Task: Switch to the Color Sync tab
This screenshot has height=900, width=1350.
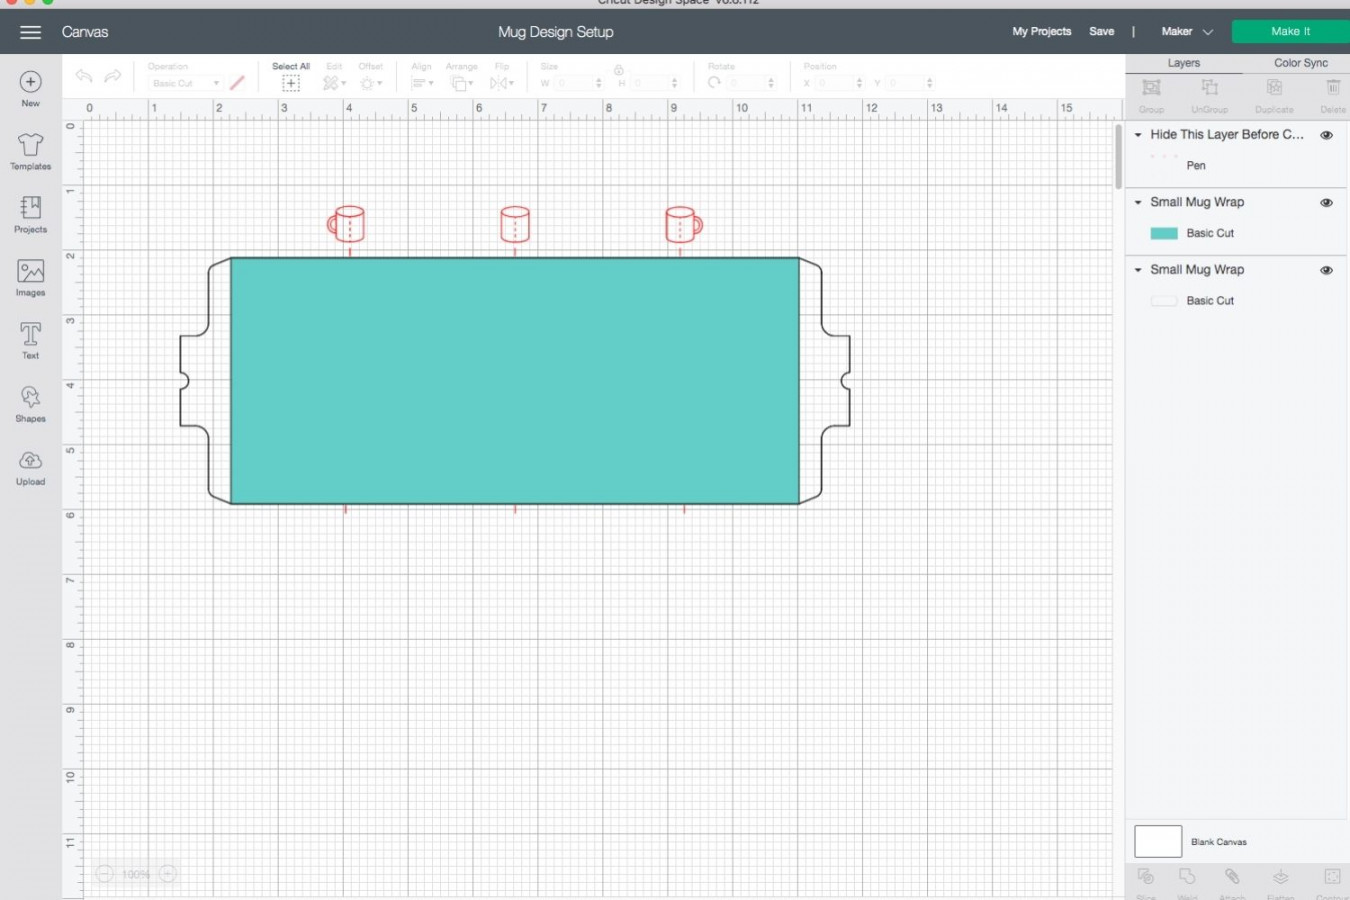Action: click(1301, 63)
